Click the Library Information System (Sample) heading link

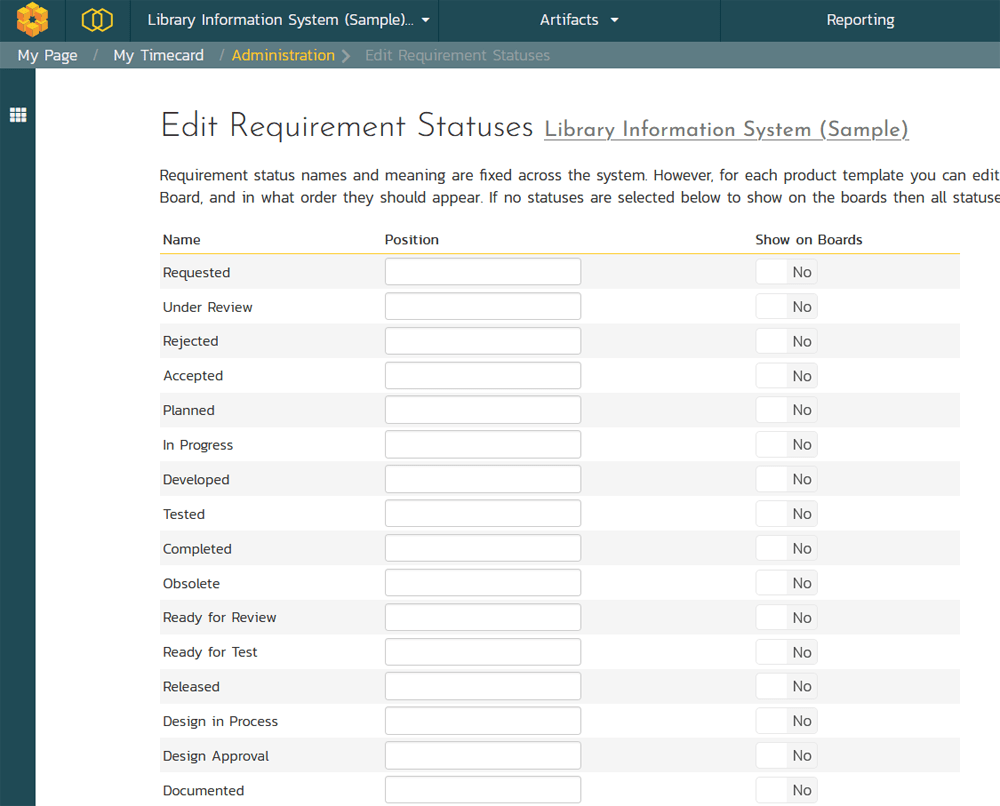[x=726, y=129]
